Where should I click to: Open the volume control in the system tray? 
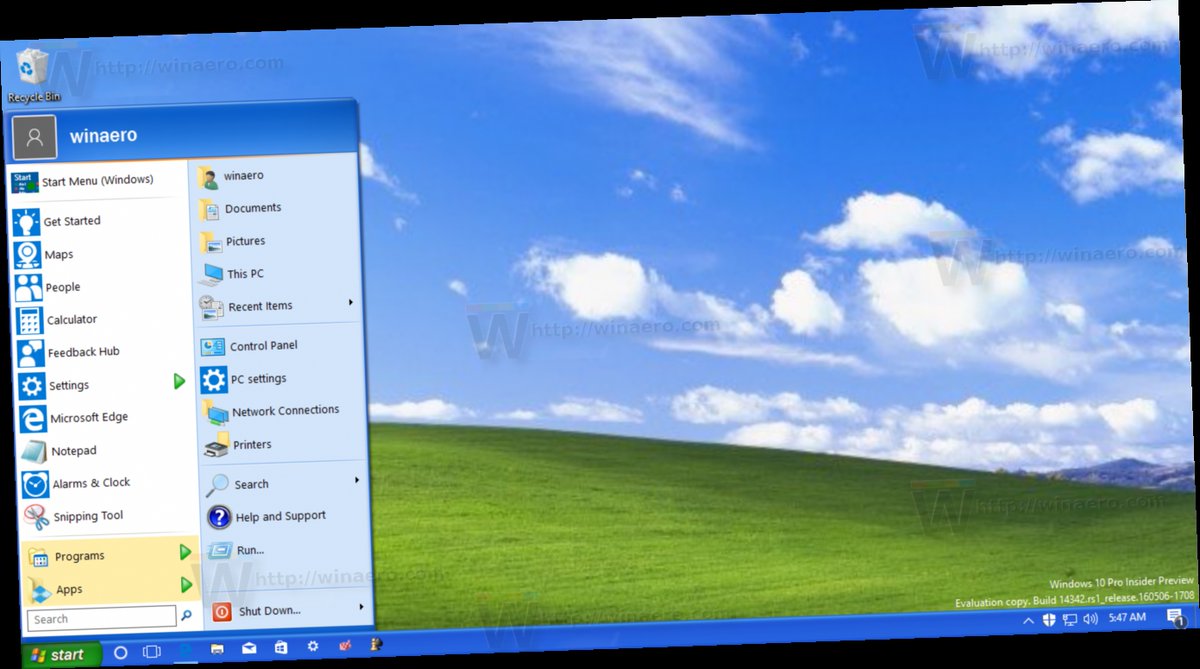coord(1089,620)
